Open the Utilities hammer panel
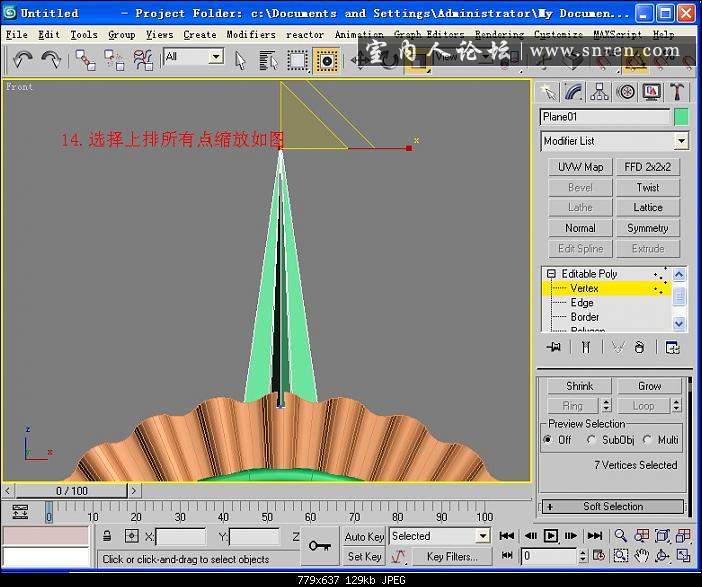The width and height of the screenshot is (702, 587). point(678,92)
